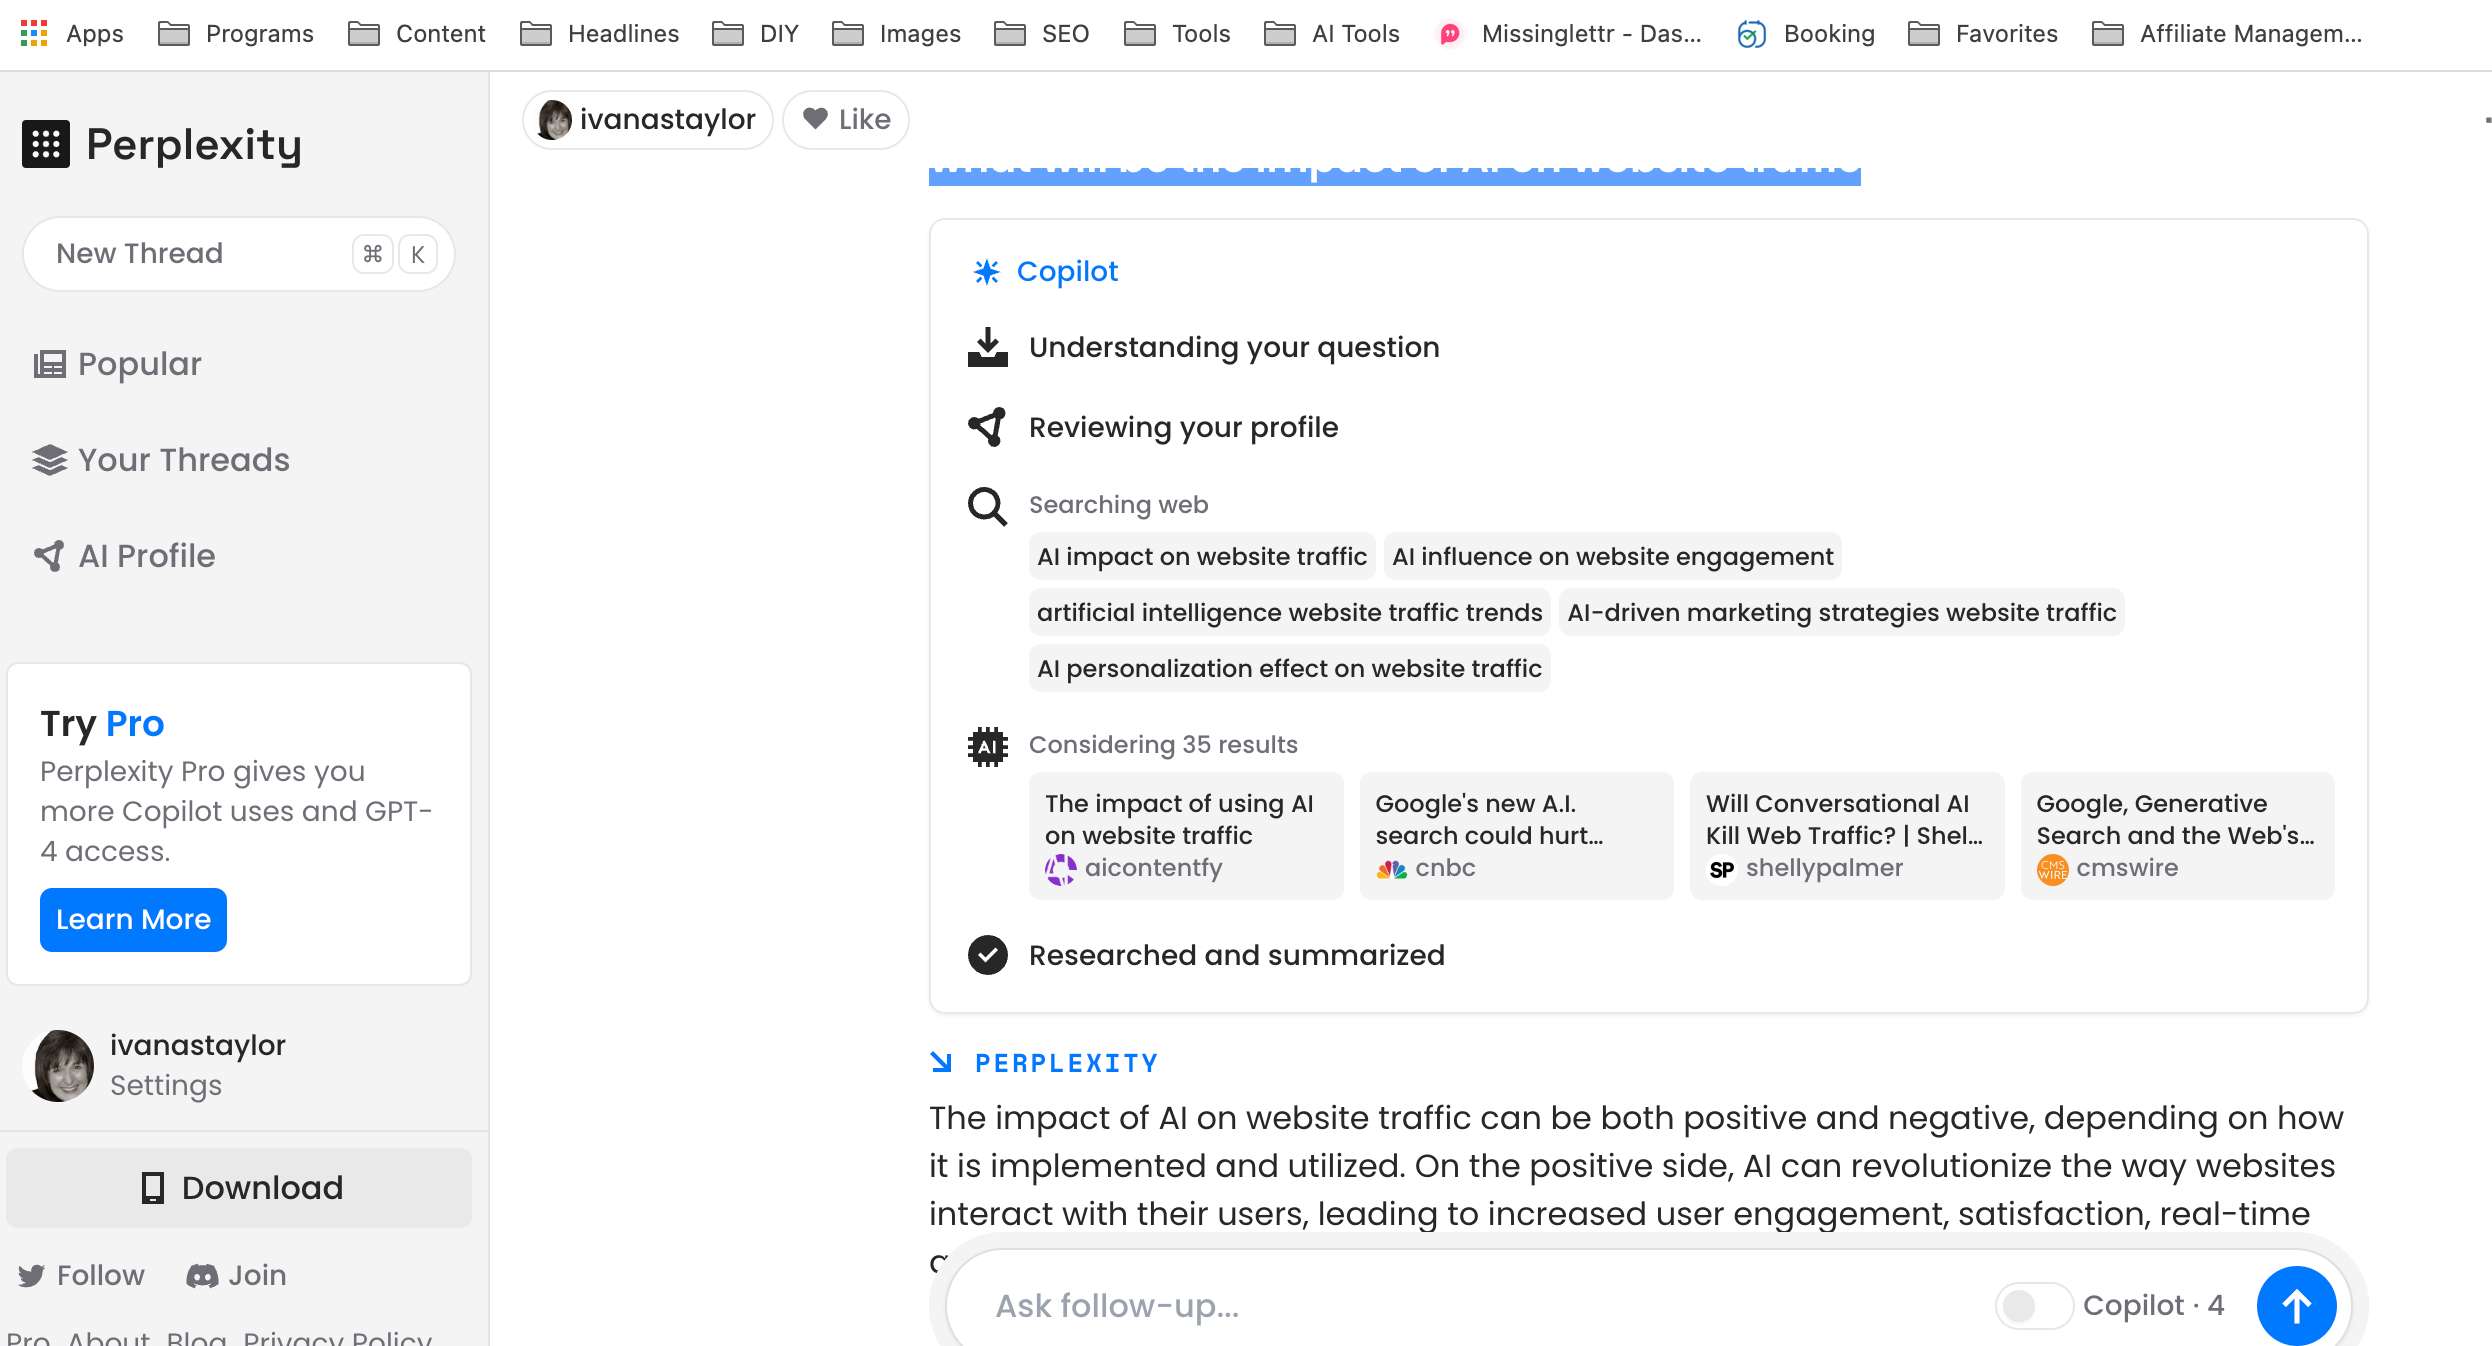Join the Discord community
The width and height of the screenshot is (2492, 1346).
point(236,1275)
